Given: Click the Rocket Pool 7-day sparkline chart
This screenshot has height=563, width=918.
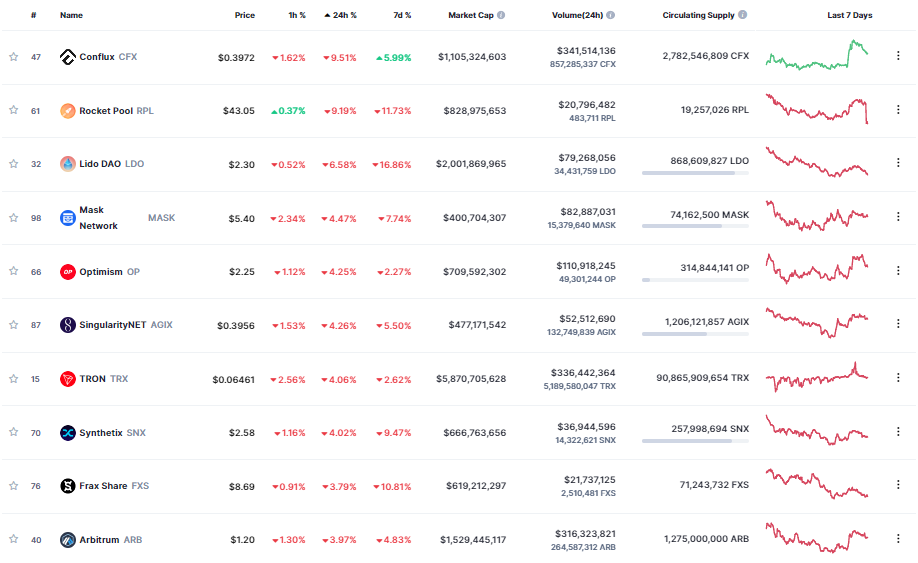Looking at the screenshot, I should click(x=817, y=109).
